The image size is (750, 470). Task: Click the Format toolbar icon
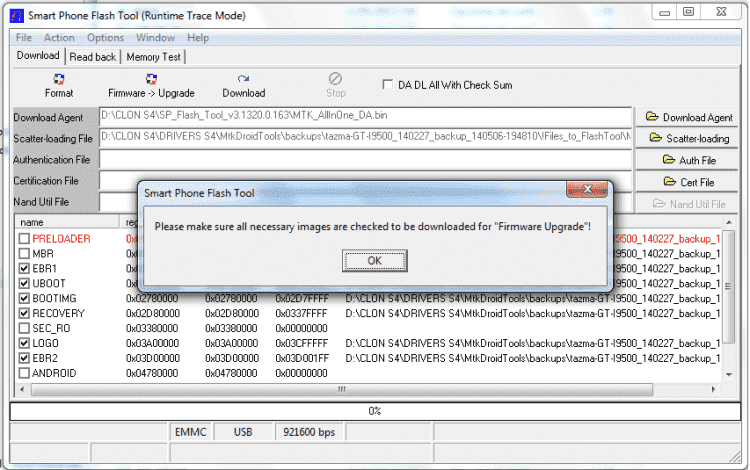click(59, 79)
